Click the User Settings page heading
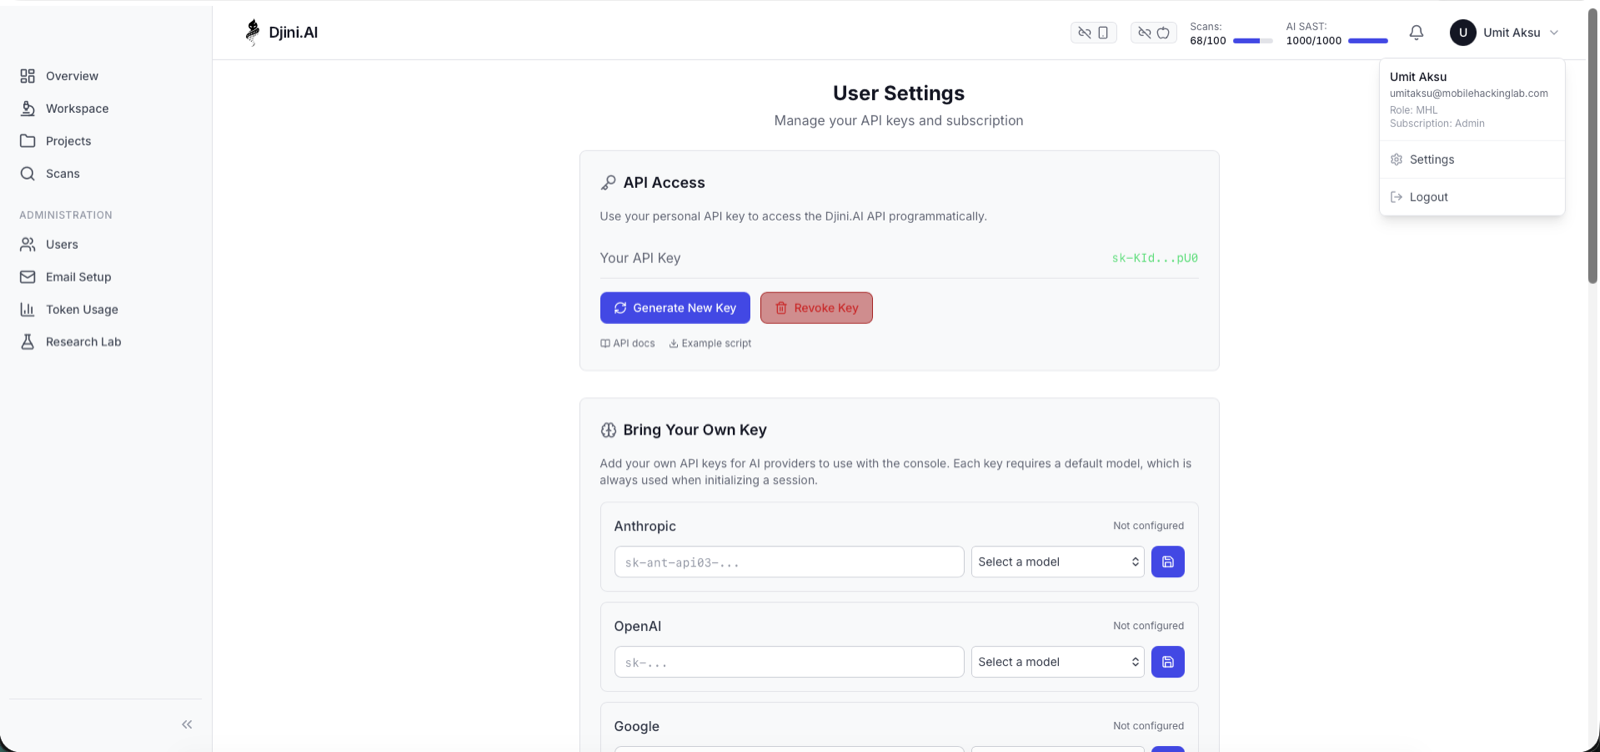The height and width of the screenshot is (752, 1600). (x=899, y=93)
